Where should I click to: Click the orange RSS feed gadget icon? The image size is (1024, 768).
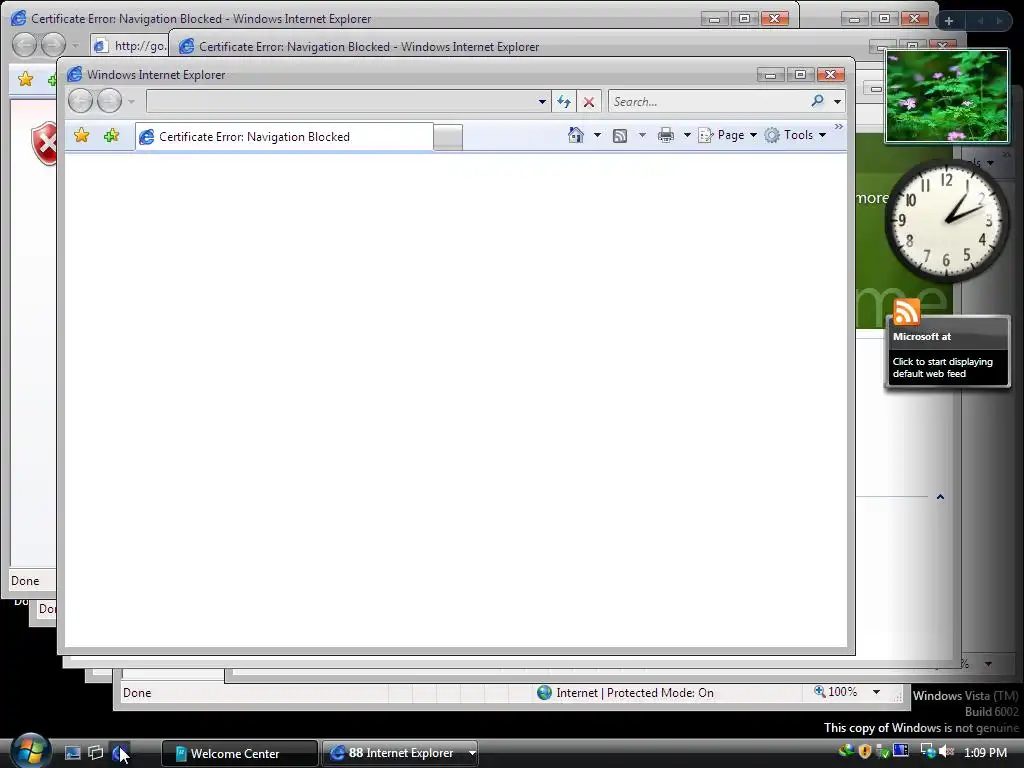click(906, 312)
